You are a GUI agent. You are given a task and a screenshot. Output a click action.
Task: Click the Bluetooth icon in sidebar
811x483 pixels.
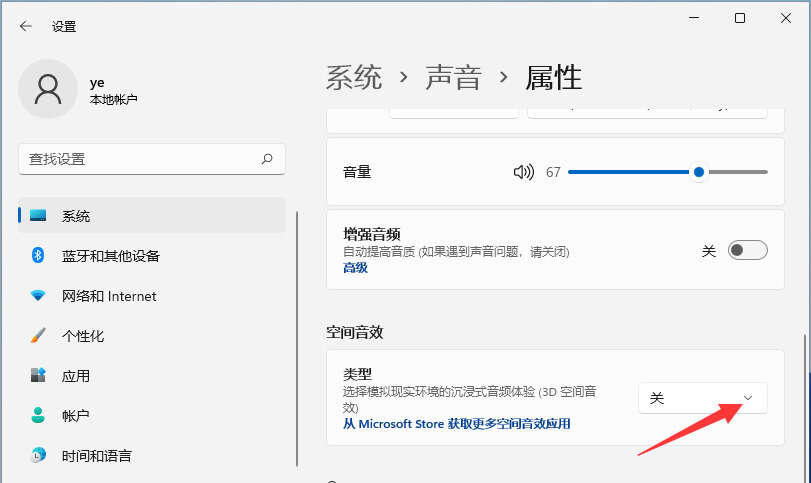pyautogui.click(x=38, y=255)
